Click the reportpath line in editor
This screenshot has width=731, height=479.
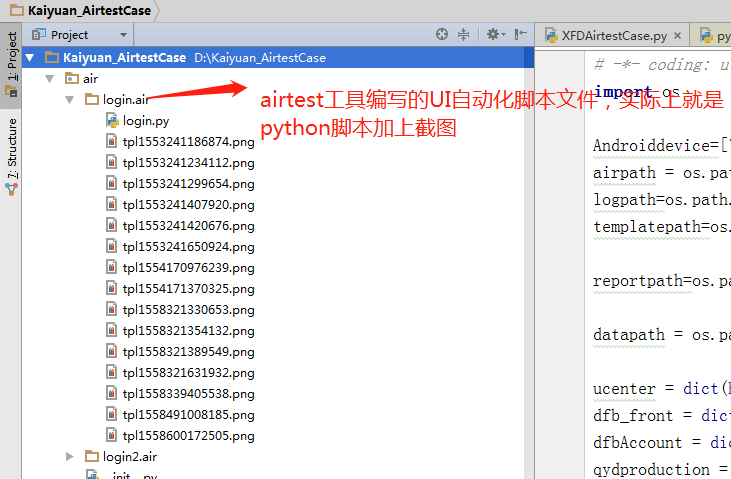pos(662,281)
